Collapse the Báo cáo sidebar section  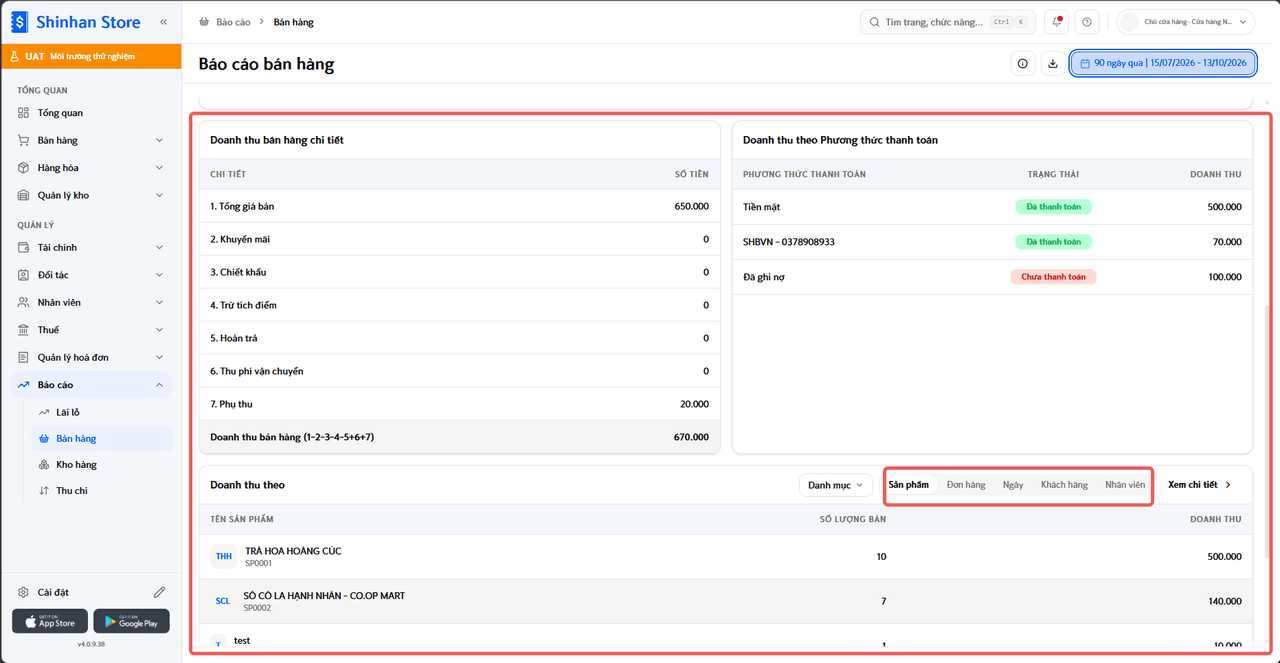pyautogui.click(x=91, y=385)
